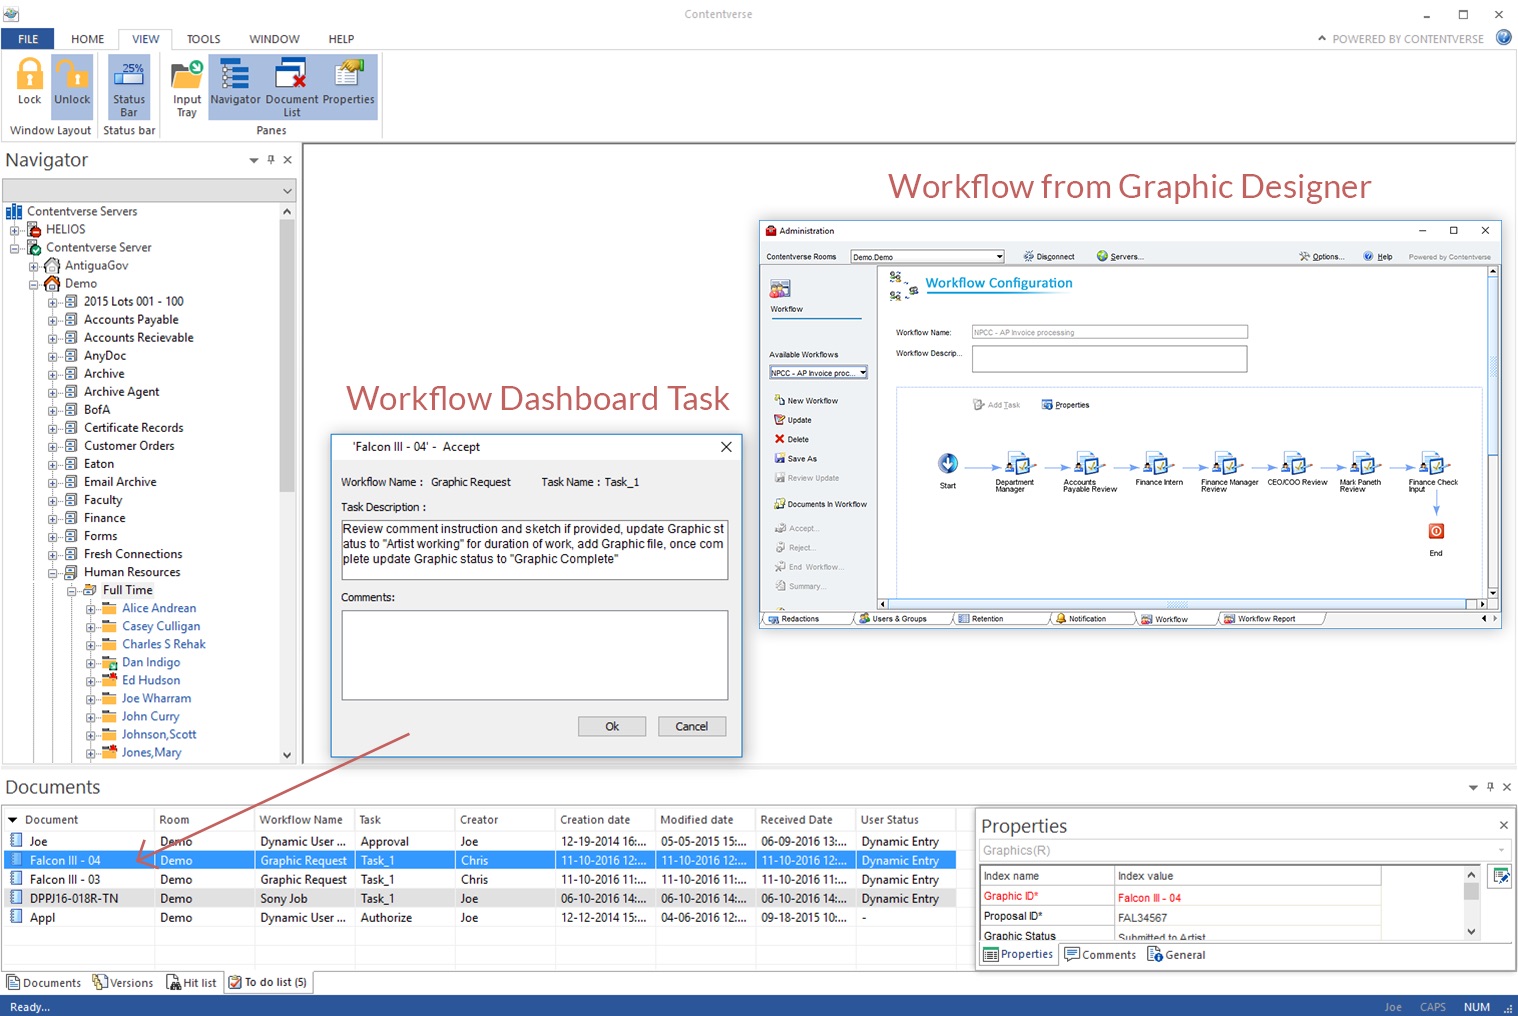This screenshot has width=1518, height=1016.
Task: Click the Workflow icon in the Administration sidebar
Action: click(x=781, y=289)
